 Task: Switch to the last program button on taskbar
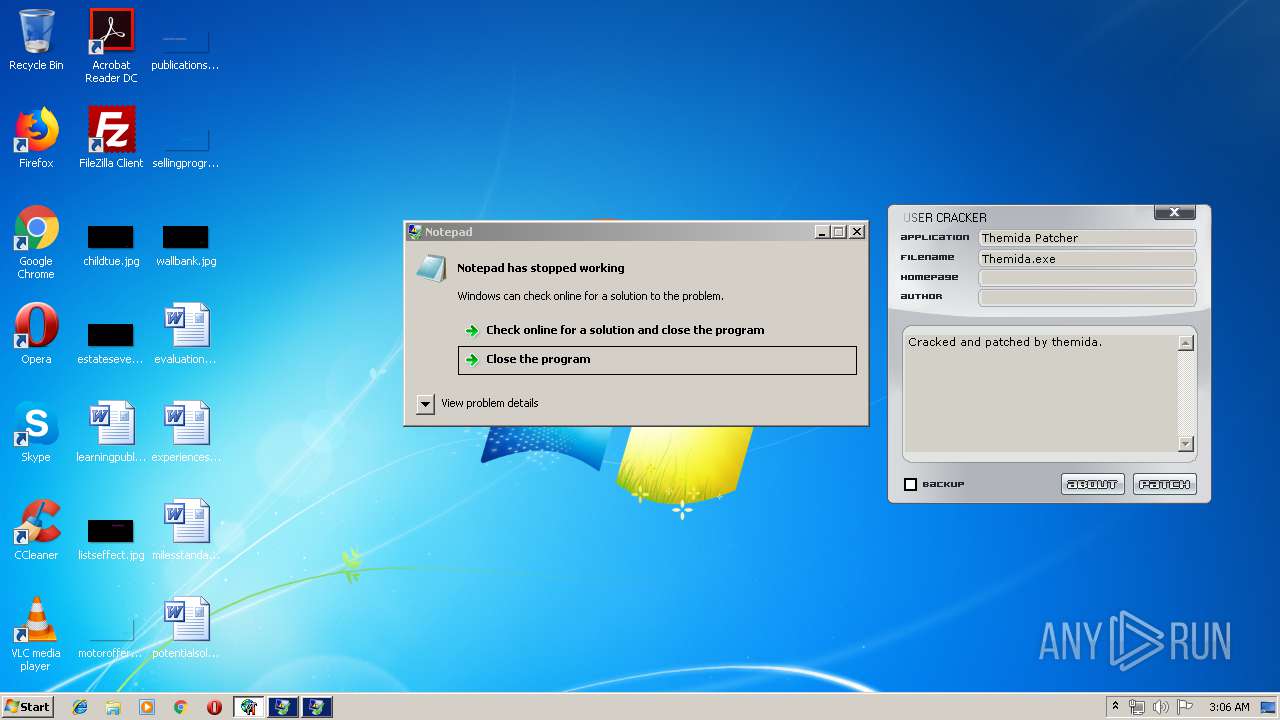[317, 707]
